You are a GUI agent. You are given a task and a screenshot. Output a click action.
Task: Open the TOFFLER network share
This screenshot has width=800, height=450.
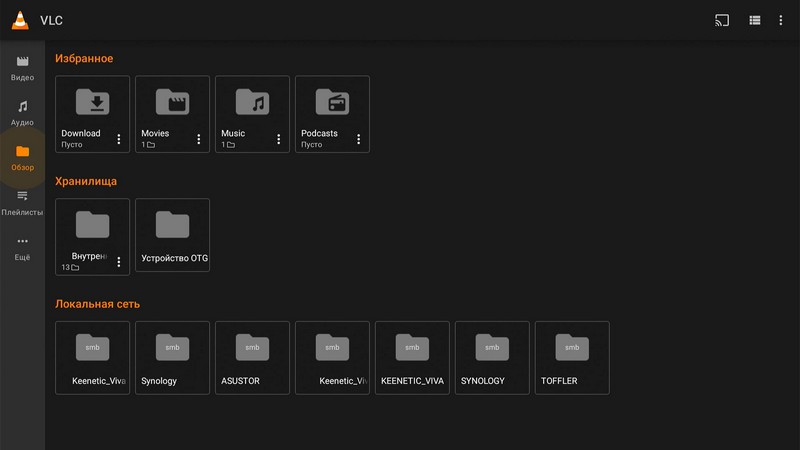coord(572,358)
